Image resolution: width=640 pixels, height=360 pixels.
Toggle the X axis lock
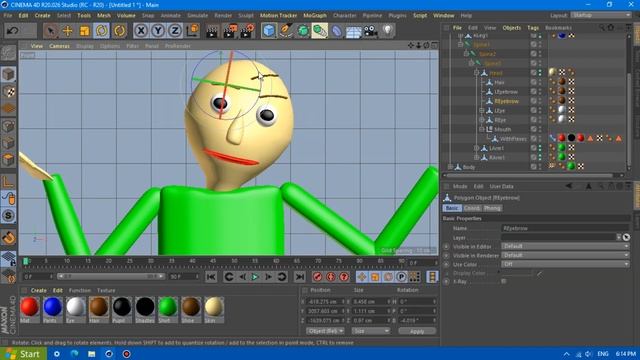click(141, 31)
